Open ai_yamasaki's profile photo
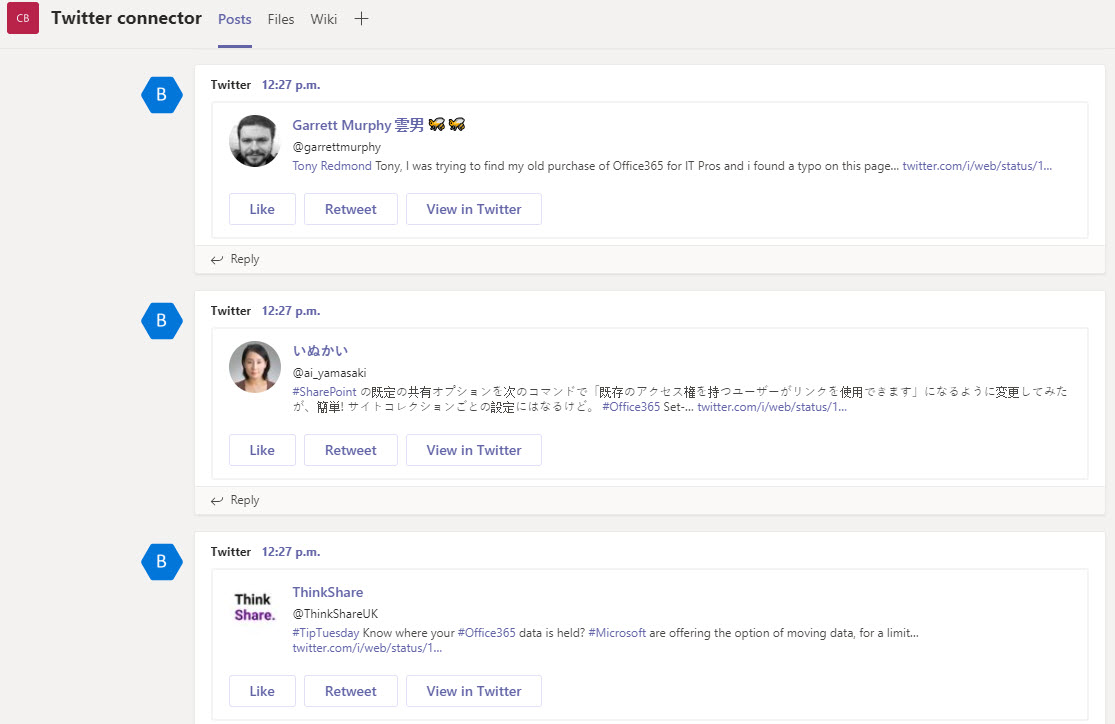The image size is (1115, 724). point(255,367)
